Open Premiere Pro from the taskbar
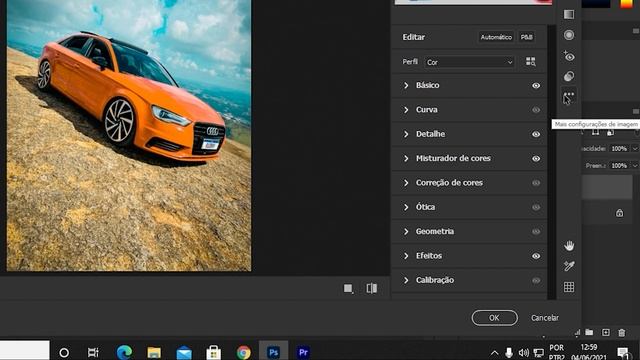640x360 pixels. [303, 352]
